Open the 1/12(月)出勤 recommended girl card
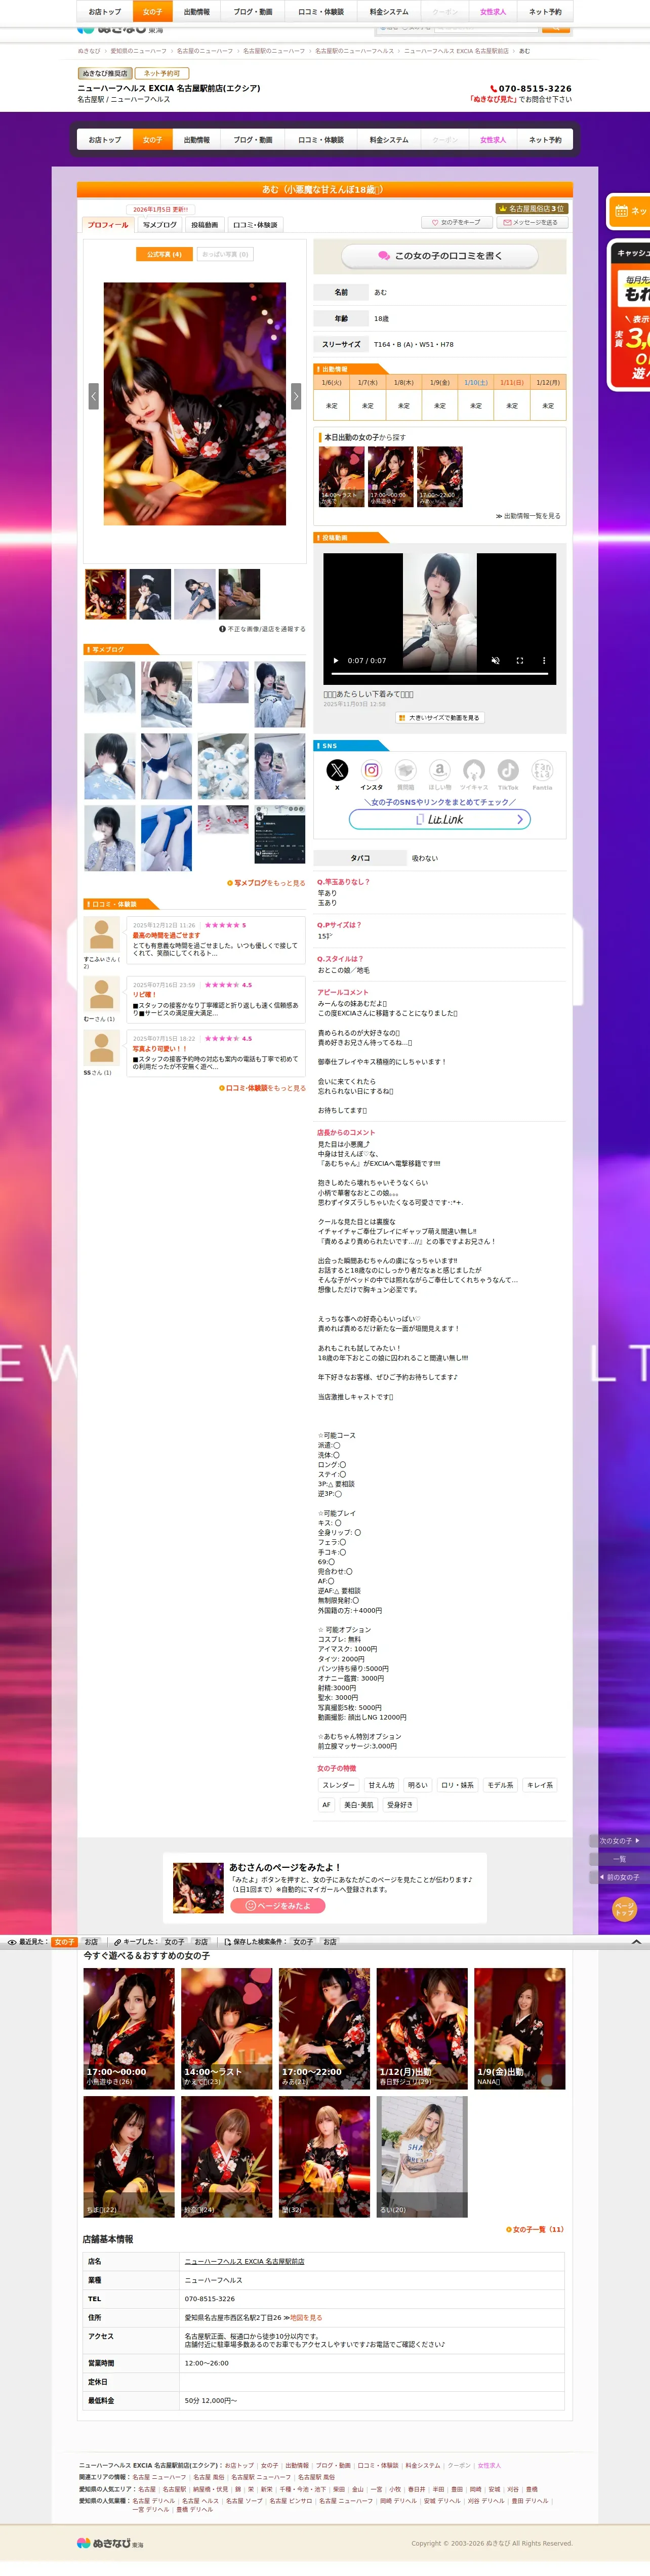The height and width of the screenshot is (2576, 650). point(422,2028)
